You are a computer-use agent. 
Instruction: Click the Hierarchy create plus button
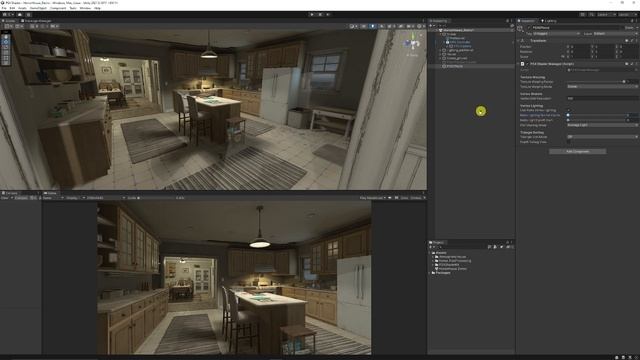[432, 26]
